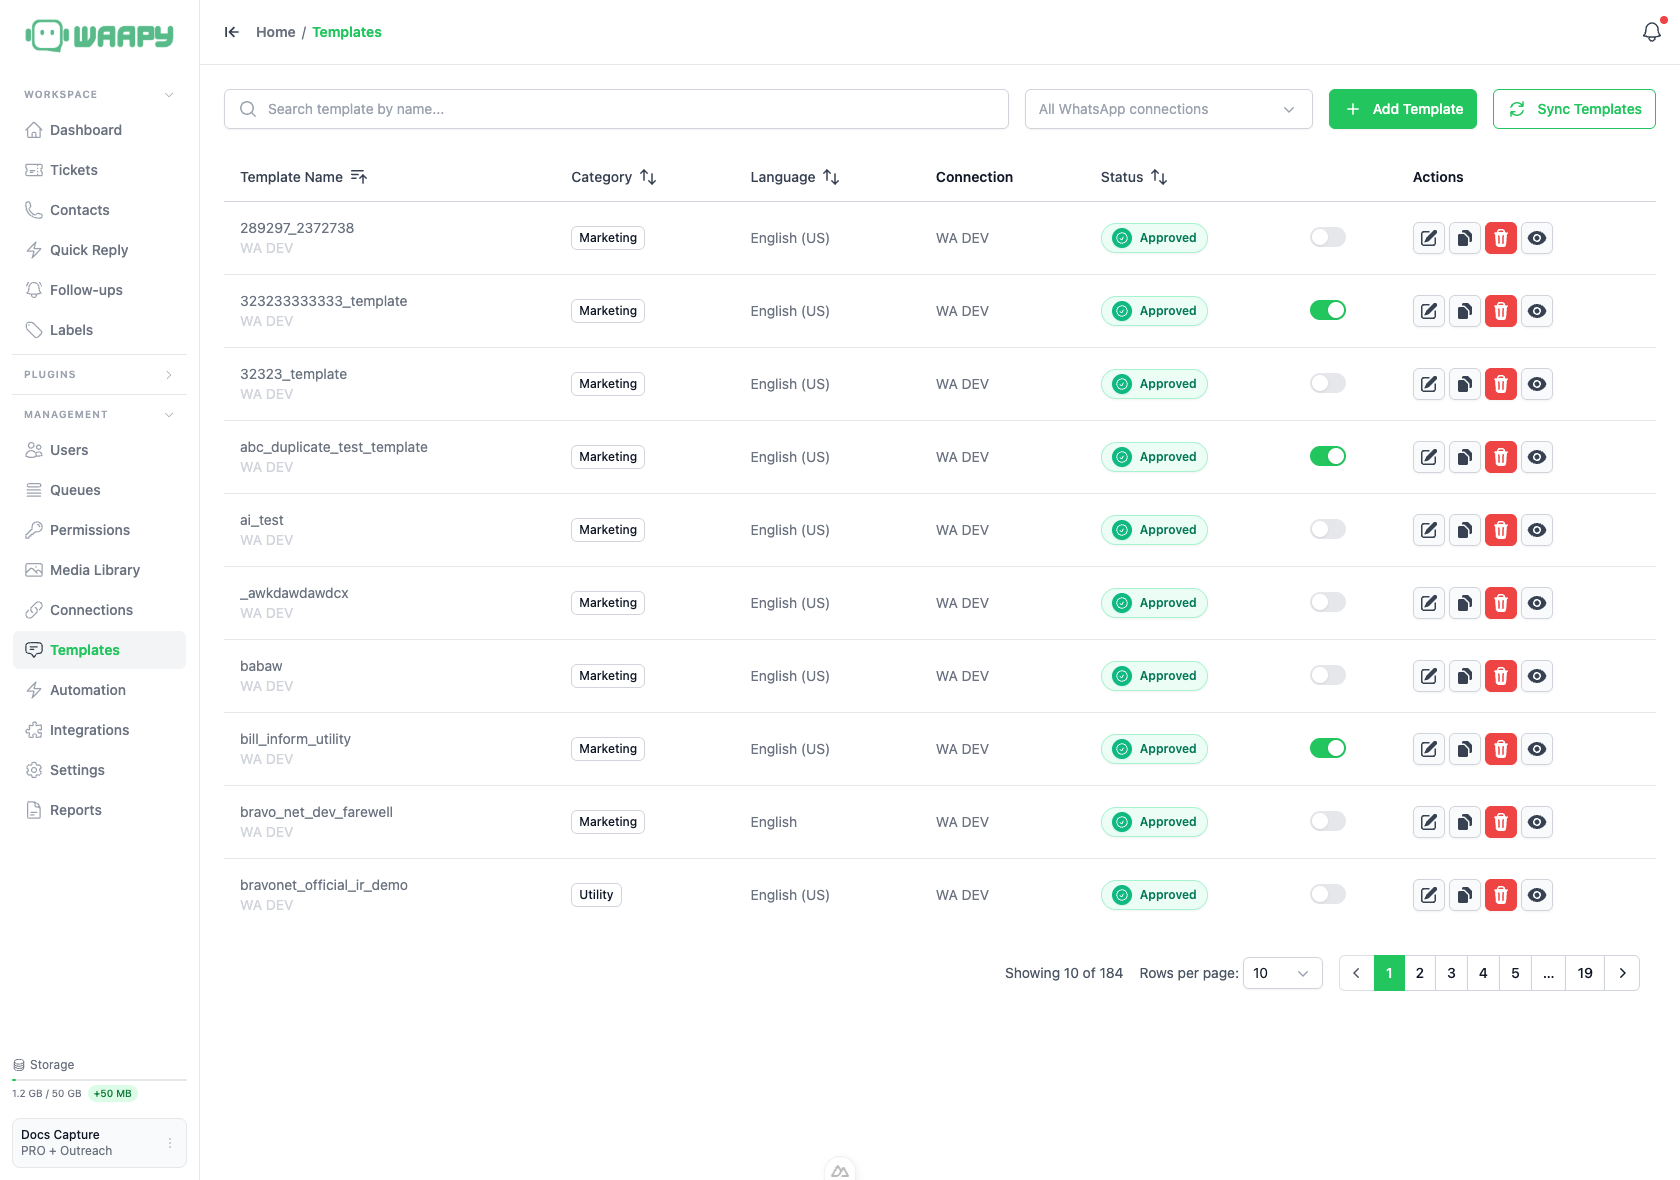Click the Utility category tag
This screenshot has height=1180, width=1680.
pos(596,895)
